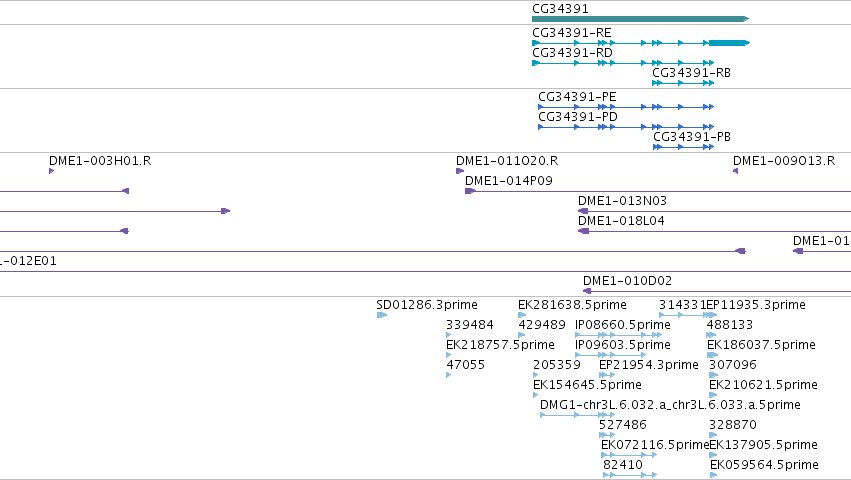This screenshot has height=480, width=851.
Task: Click the 82410 EST label
Action: [x=623, y=465]
